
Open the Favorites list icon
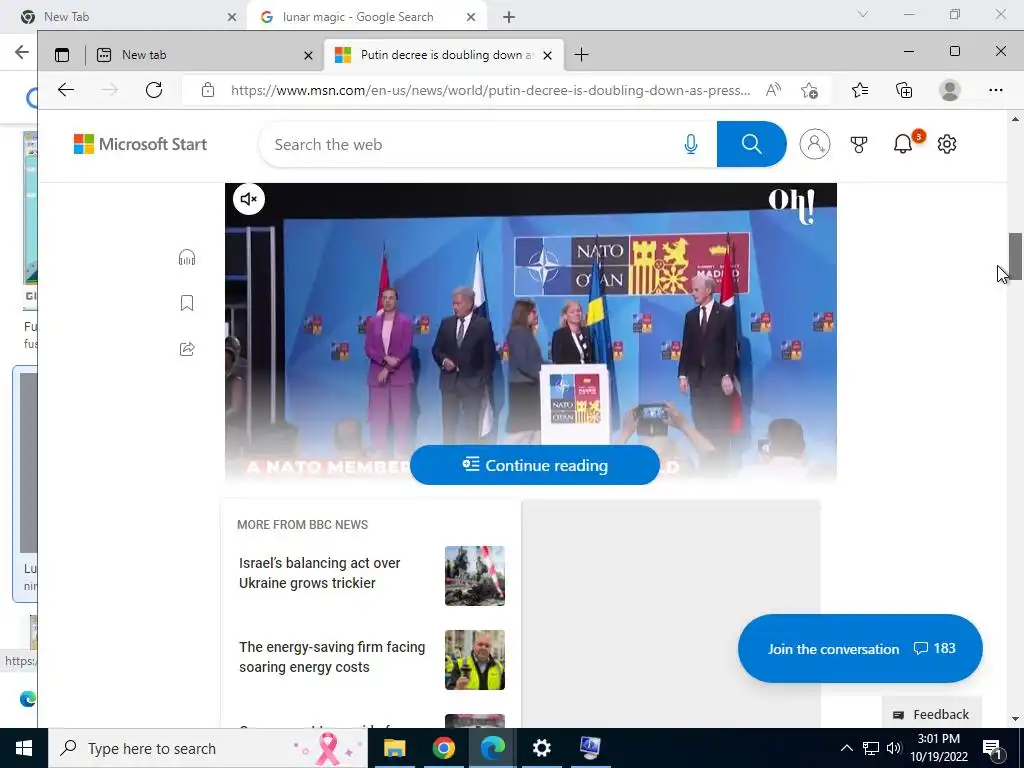[x=860, y=90]
